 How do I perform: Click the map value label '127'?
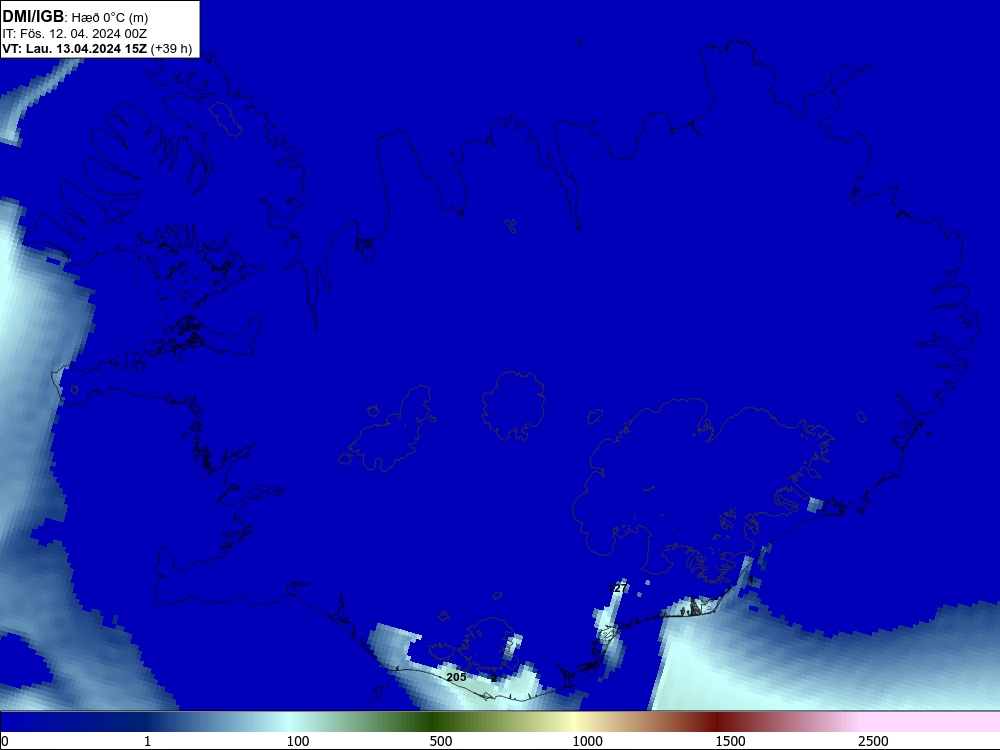[x=617, y=588]
